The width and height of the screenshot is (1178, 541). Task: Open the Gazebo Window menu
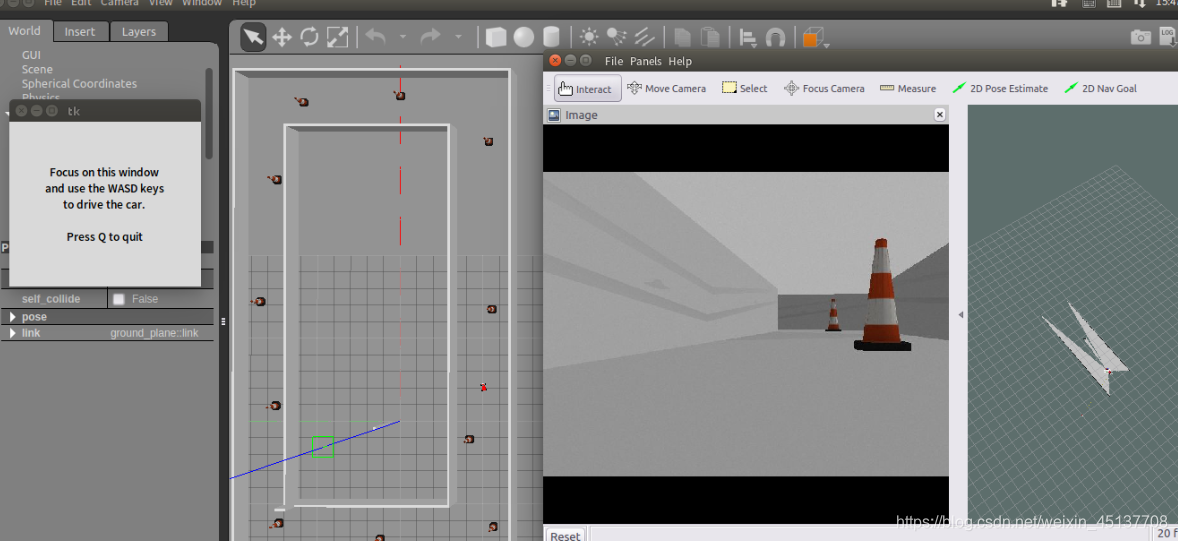[x=201, y=3]
